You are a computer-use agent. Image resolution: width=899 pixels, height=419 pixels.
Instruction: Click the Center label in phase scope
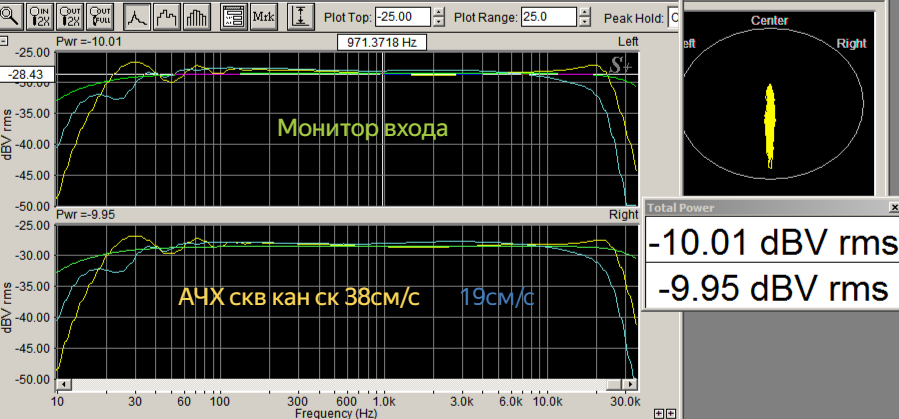coord(769,21)
